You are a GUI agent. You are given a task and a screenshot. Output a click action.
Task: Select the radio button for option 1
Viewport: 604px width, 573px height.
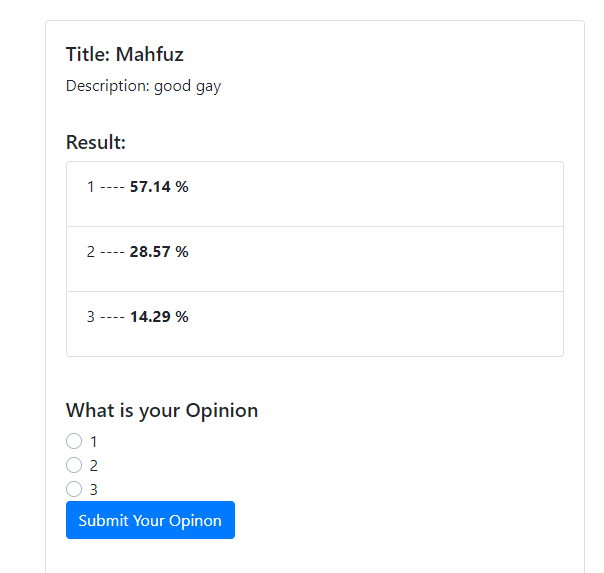click(74, 441)
